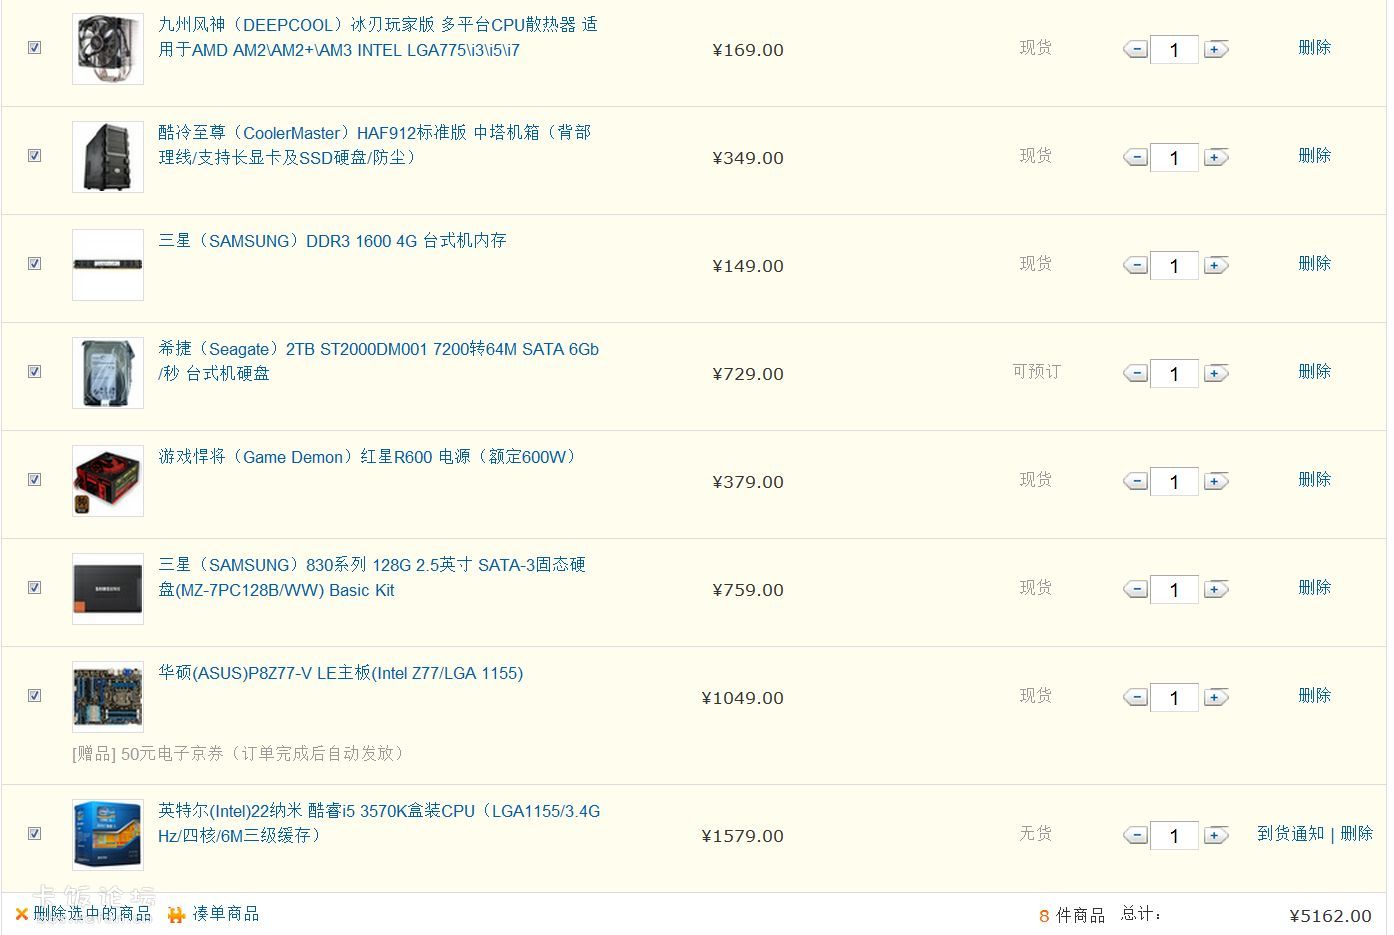This screenshot has height=935, width=1394.
Task: Open the ASUS motherboard thumbnail
Action: point(108,696)
